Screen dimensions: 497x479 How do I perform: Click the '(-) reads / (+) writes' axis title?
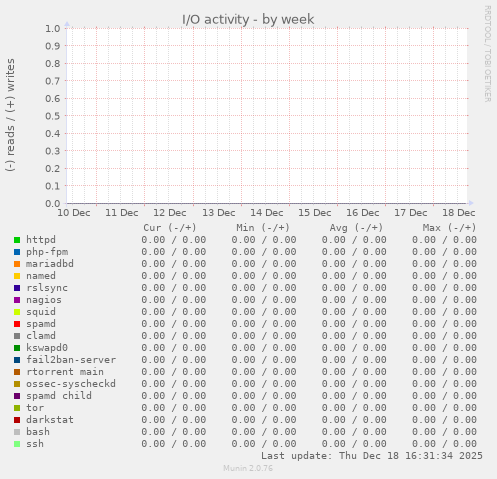10,115
